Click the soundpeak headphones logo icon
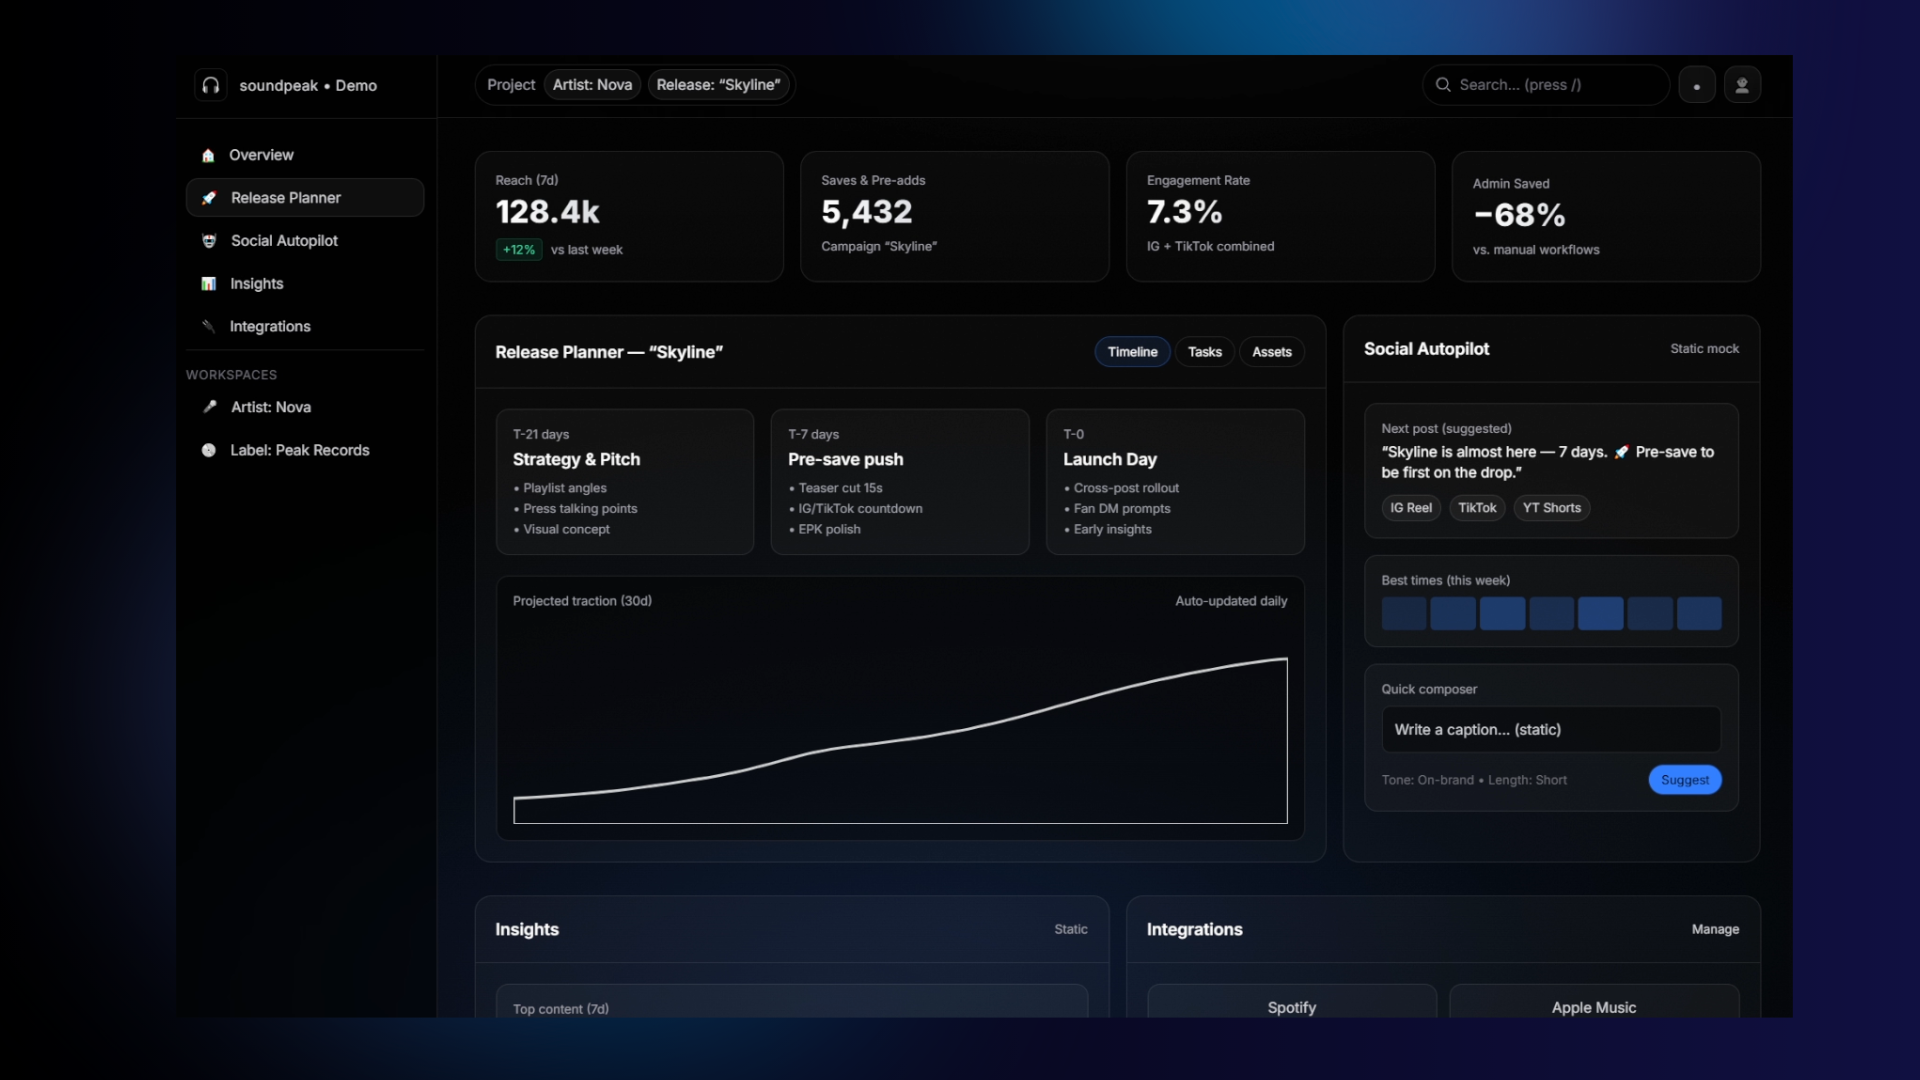The image size is (1920, 1080). coord(211,86)
